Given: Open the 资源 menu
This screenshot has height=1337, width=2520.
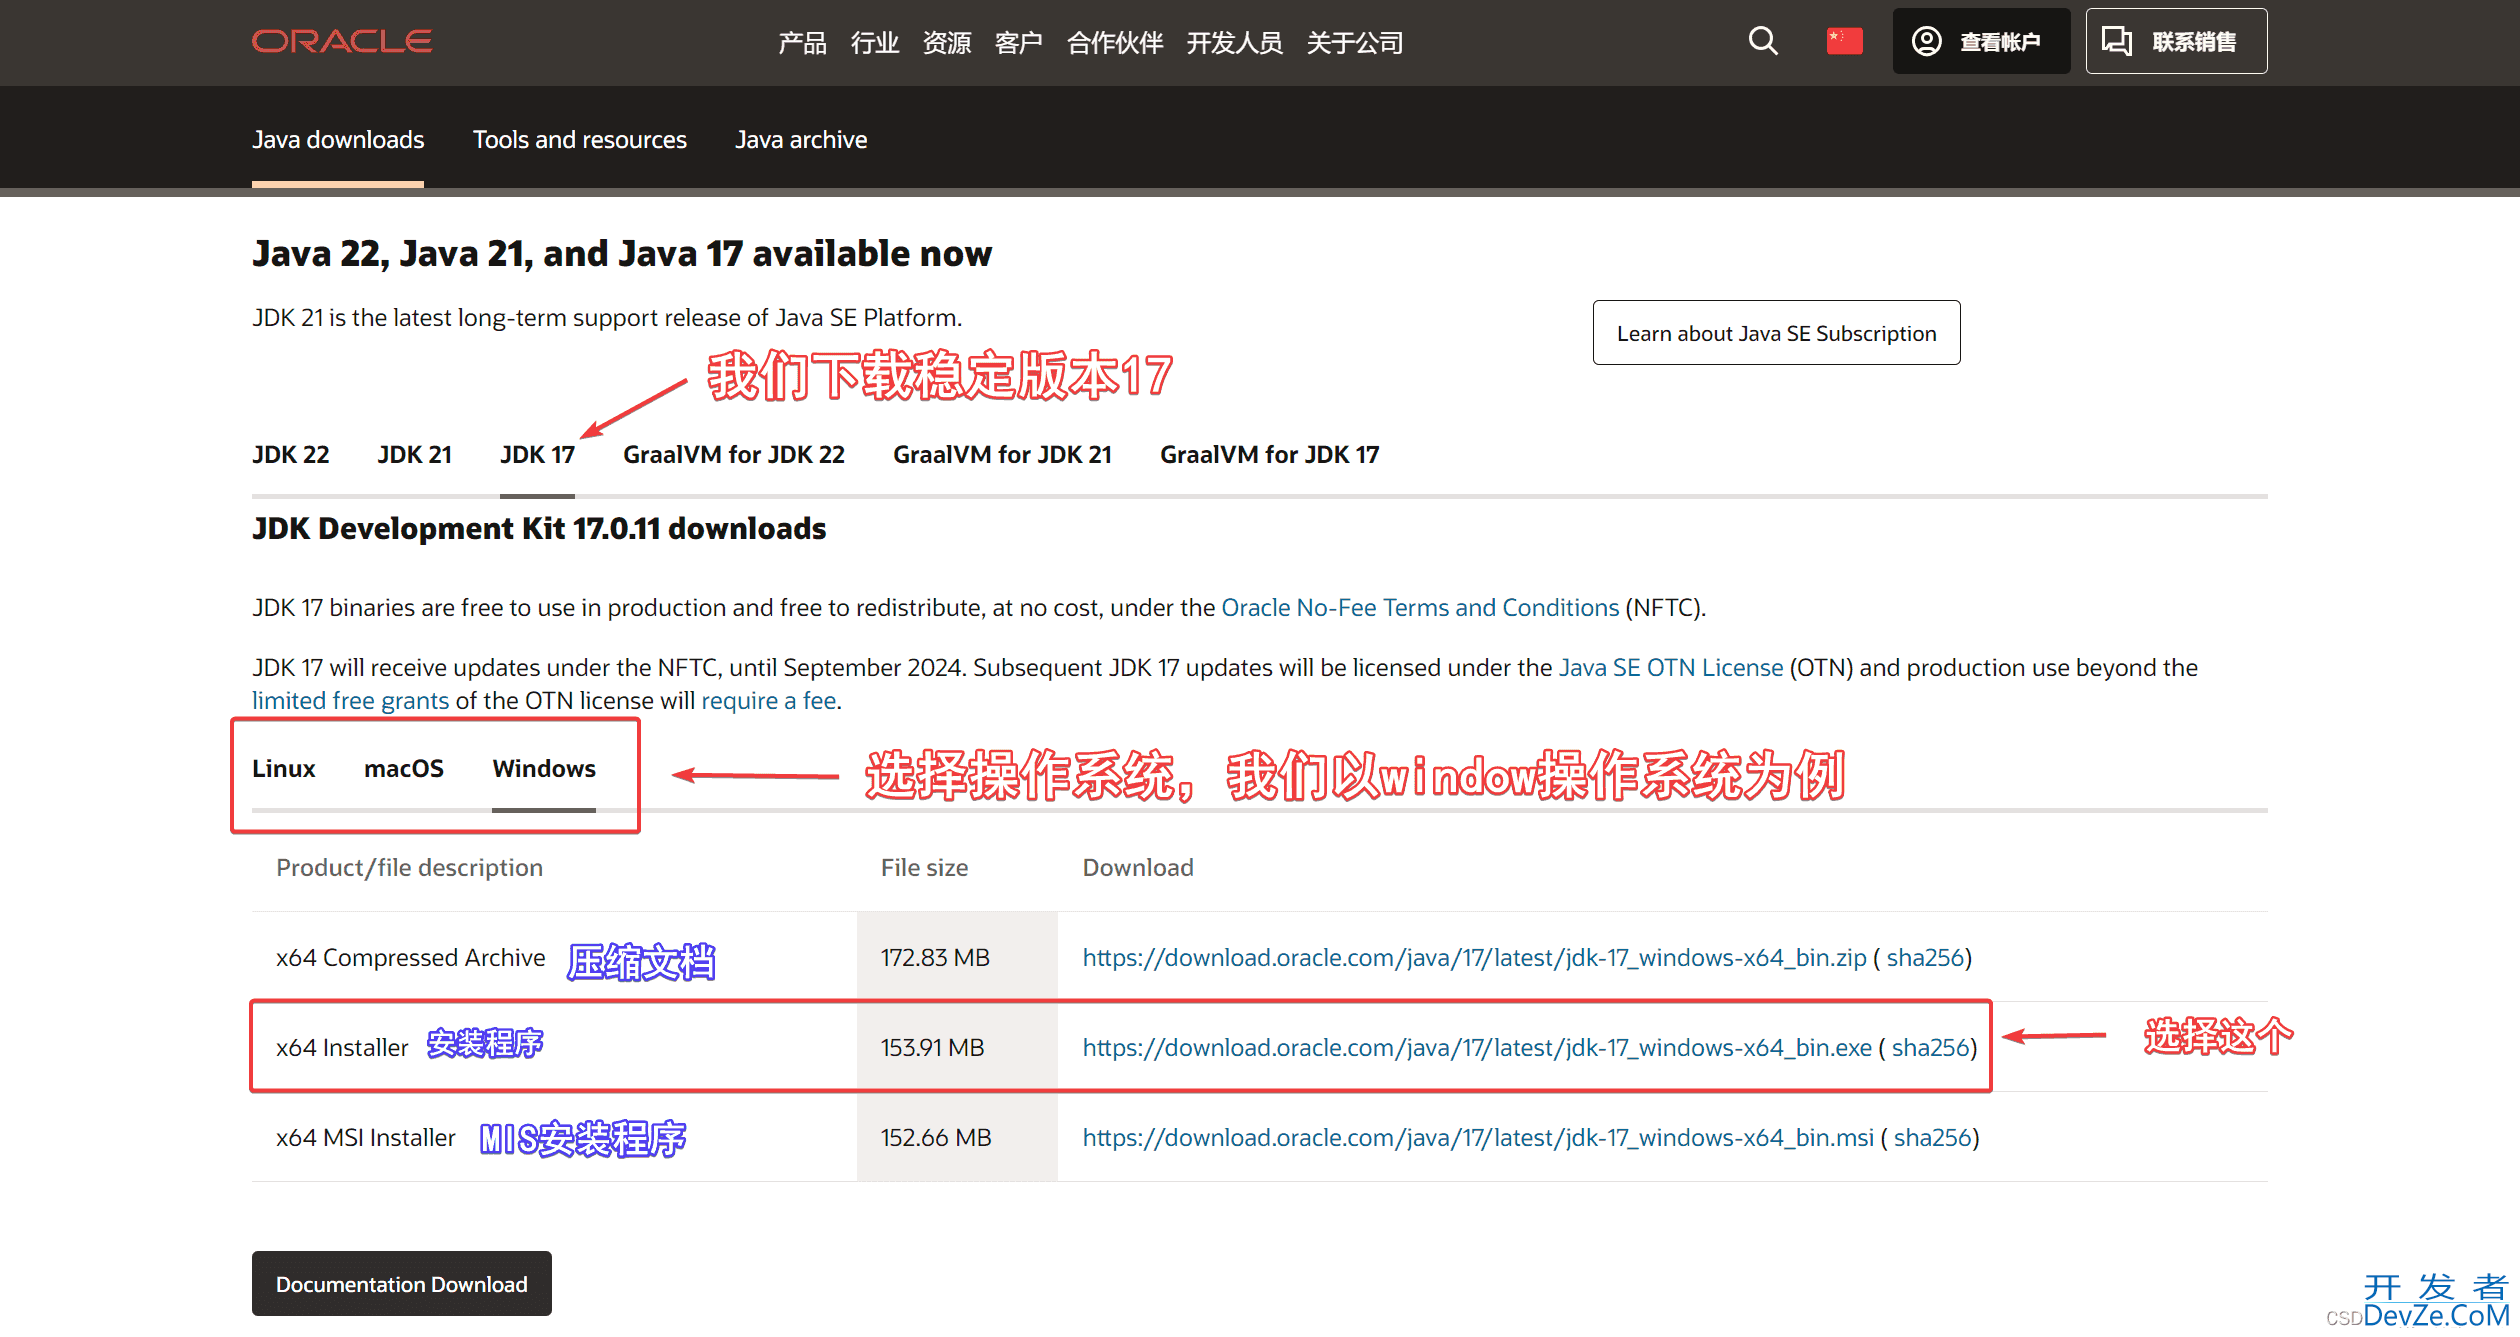Looking at the screenshot, I should point(946,43).
